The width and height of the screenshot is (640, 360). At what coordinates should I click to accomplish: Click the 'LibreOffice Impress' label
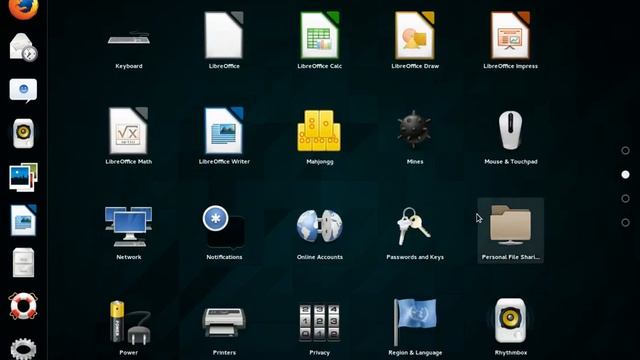(511, 66)
